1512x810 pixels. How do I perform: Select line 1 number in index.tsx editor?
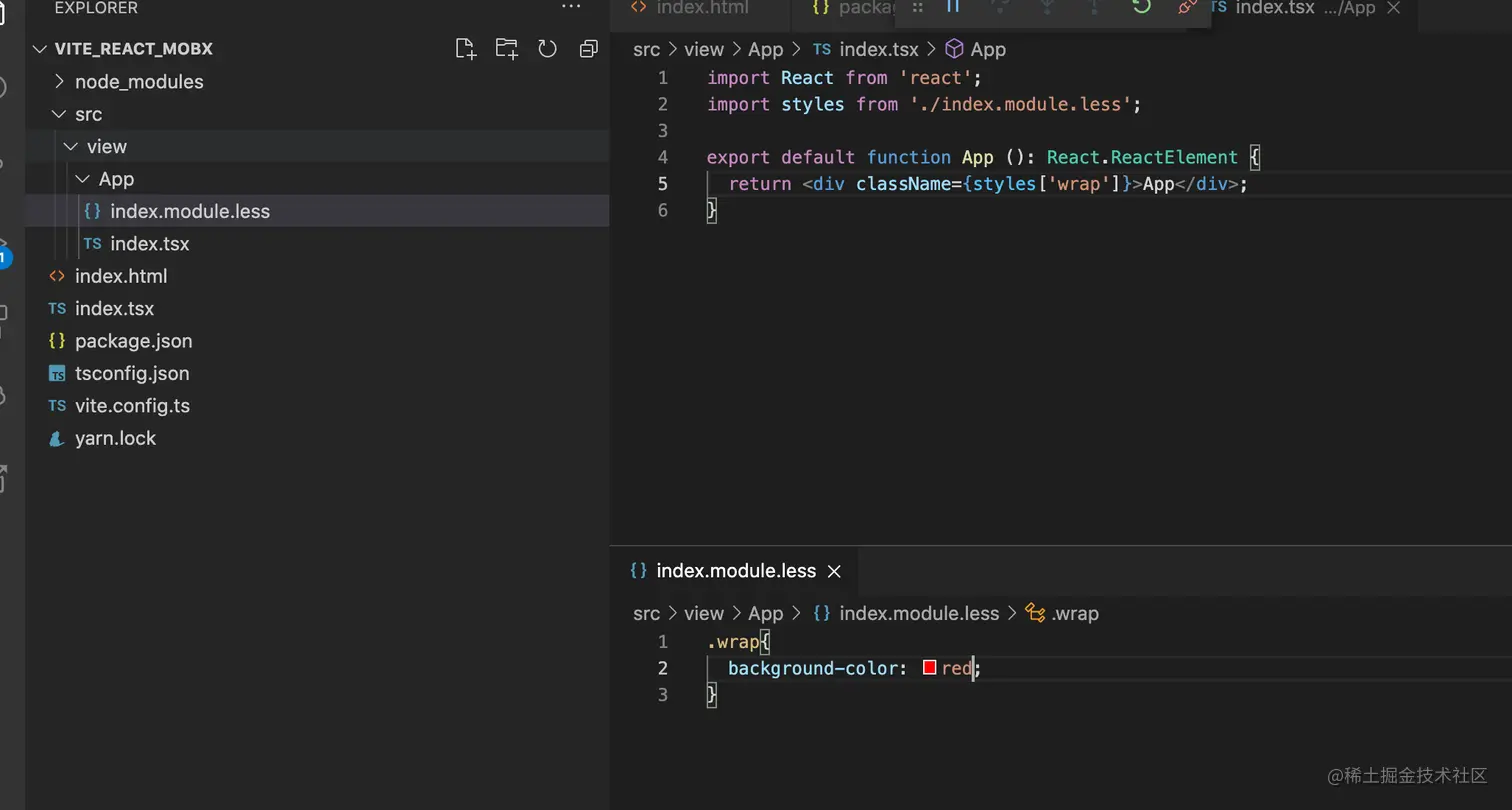(662, 78)
